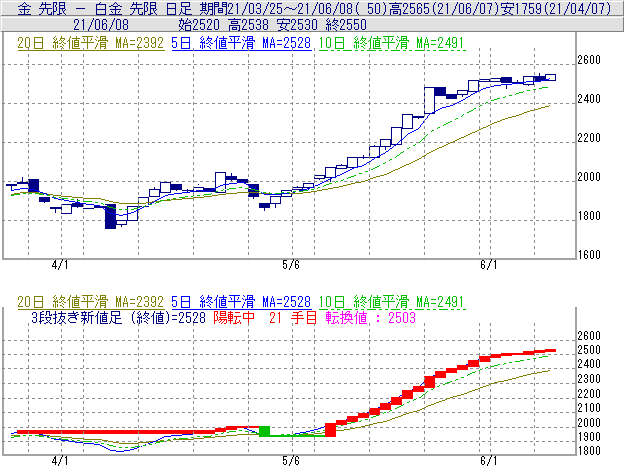Select the period text "期間21/03/25〜21/06/08( 50)"
This screenshot has width=624, height=473.
point(294,8)
